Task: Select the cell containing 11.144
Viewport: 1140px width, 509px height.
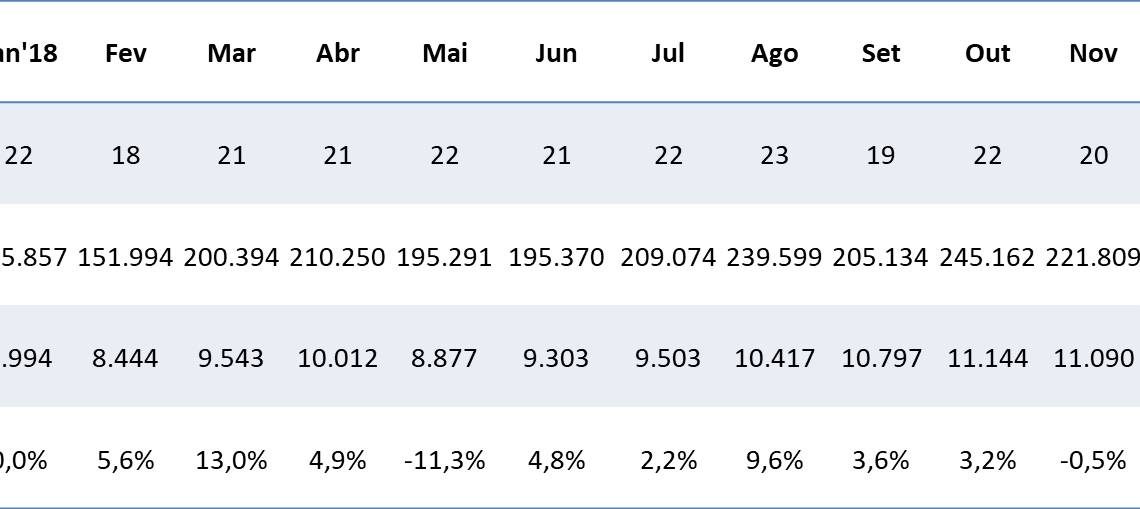Action: 987,359
